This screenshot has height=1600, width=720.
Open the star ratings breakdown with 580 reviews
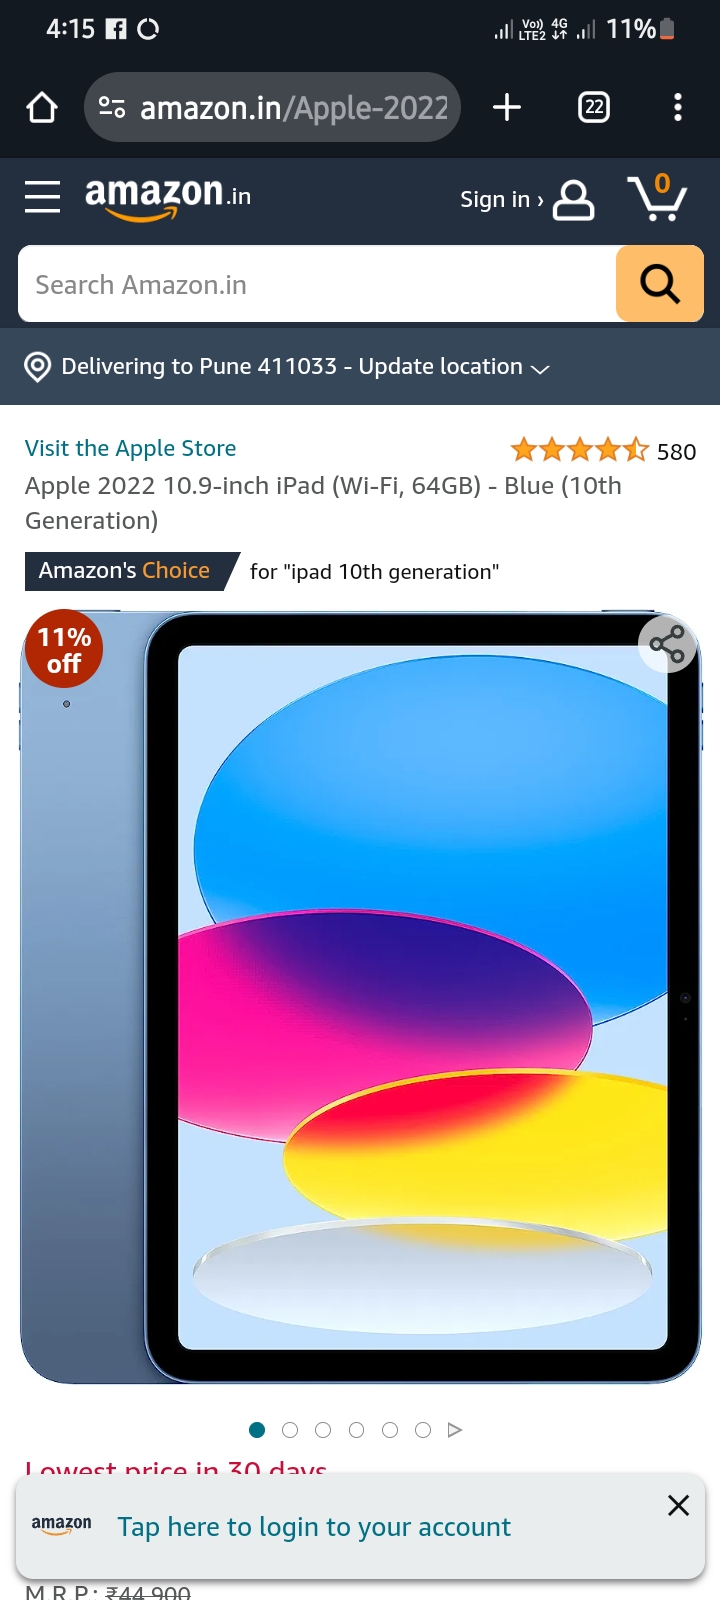[603, 451]
